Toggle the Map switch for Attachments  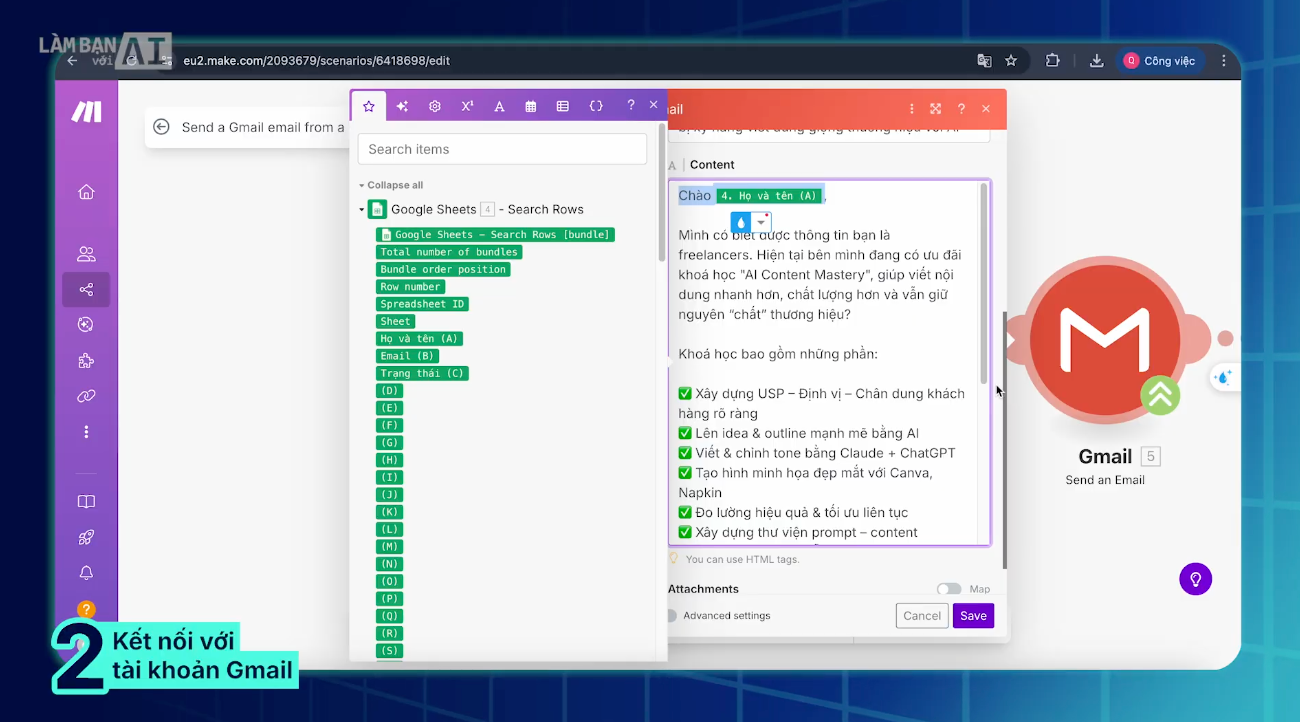[x=948, y=590]
